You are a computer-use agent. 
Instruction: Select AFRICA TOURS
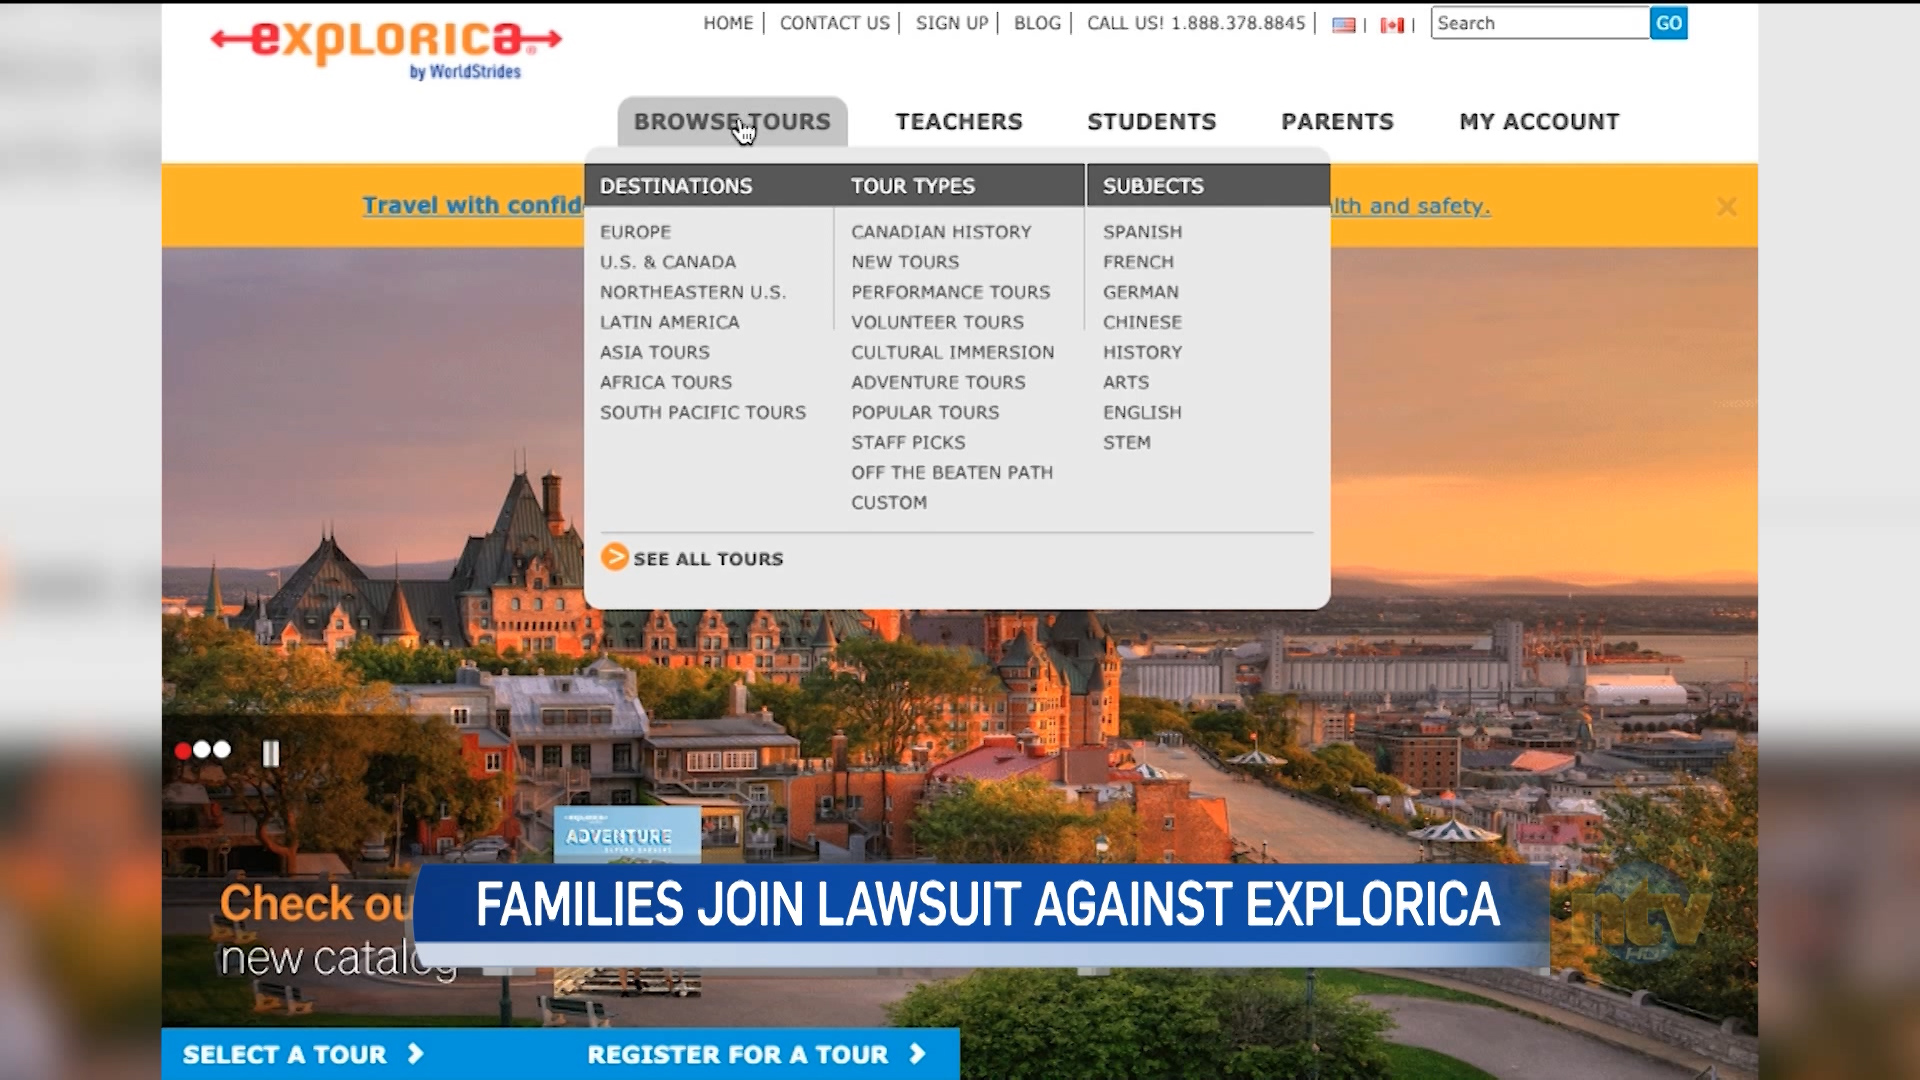666,382
